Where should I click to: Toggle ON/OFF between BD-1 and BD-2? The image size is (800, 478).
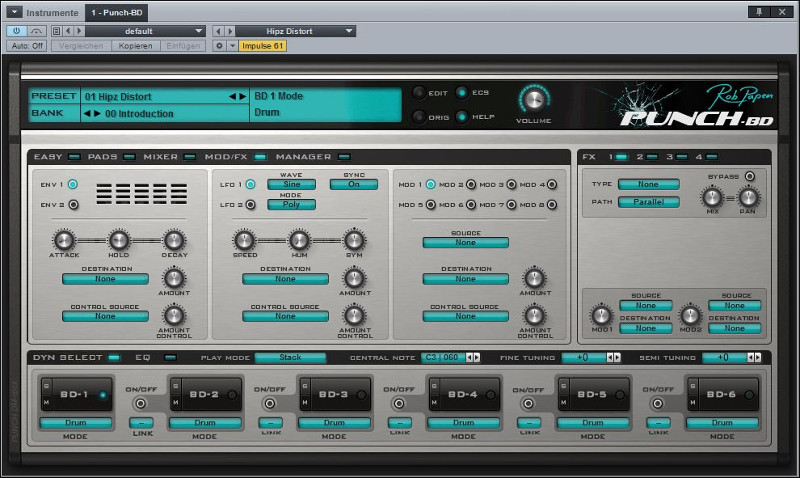[x=140, y=404]
